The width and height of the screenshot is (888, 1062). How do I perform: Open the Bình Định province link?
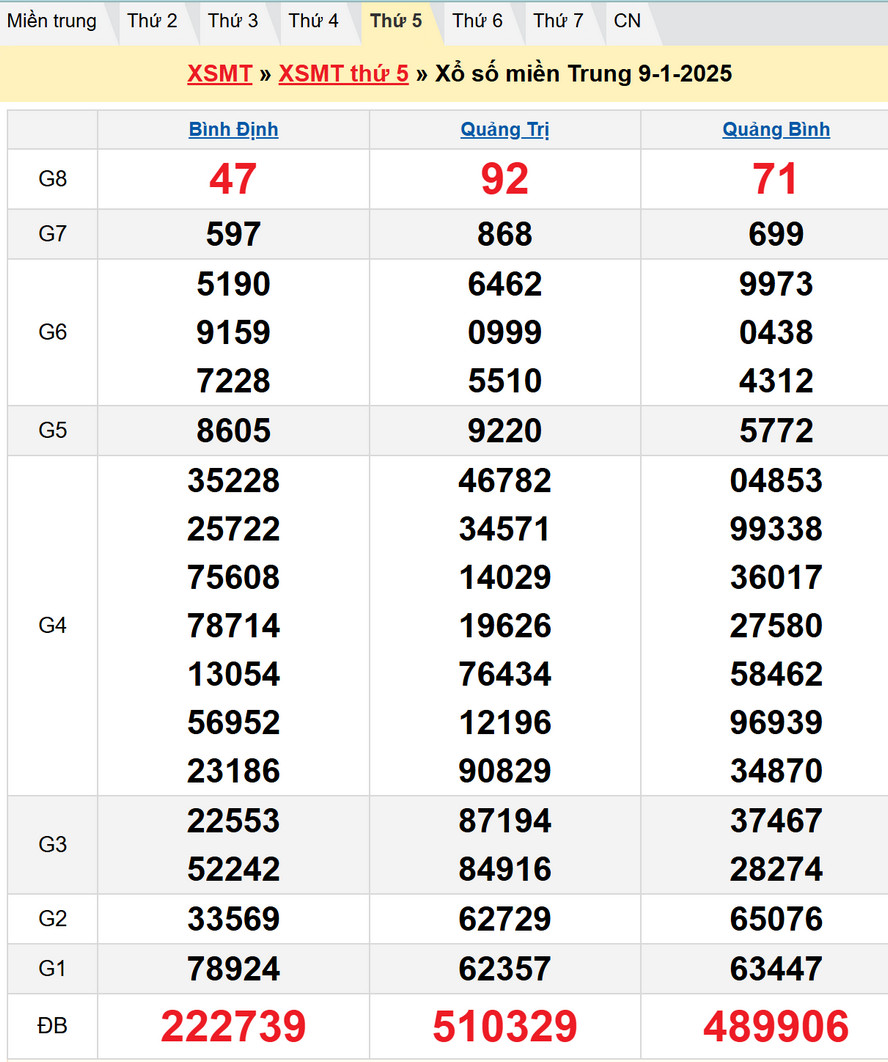tap(233, 130)
